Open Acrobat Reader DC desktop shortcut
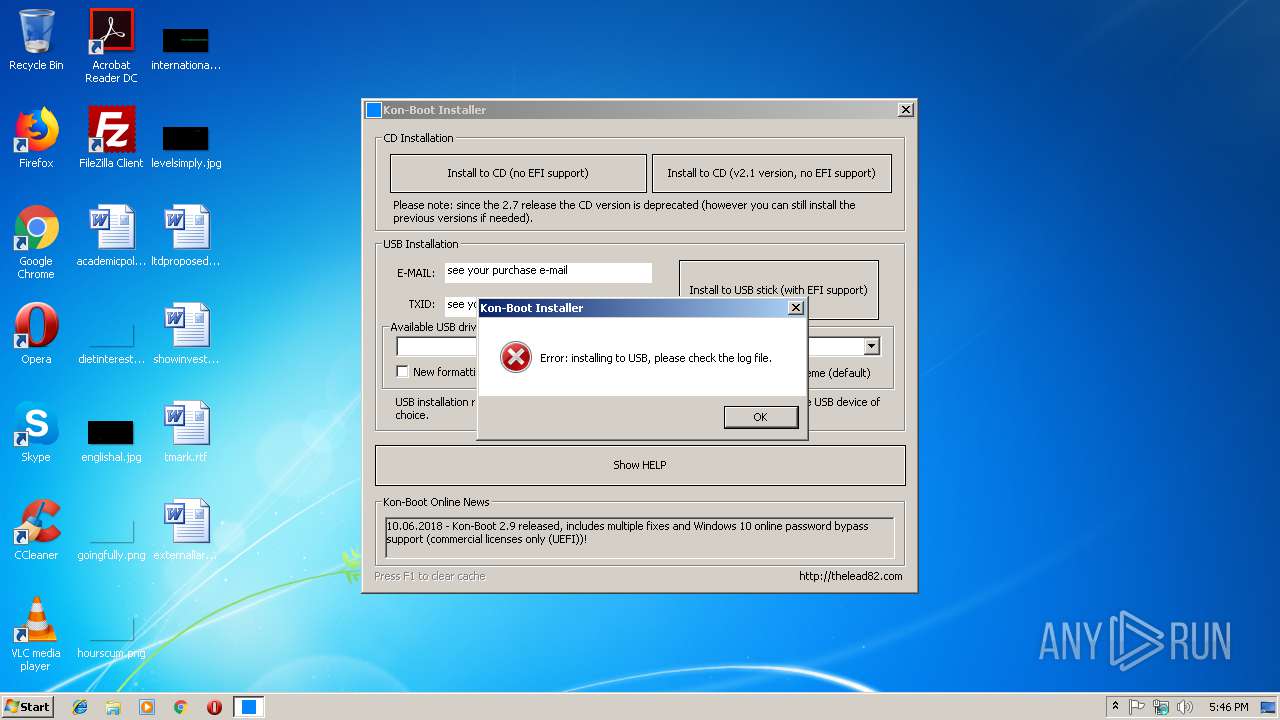The height and width of the screenshot is (720, 1280). pos(111,46)
